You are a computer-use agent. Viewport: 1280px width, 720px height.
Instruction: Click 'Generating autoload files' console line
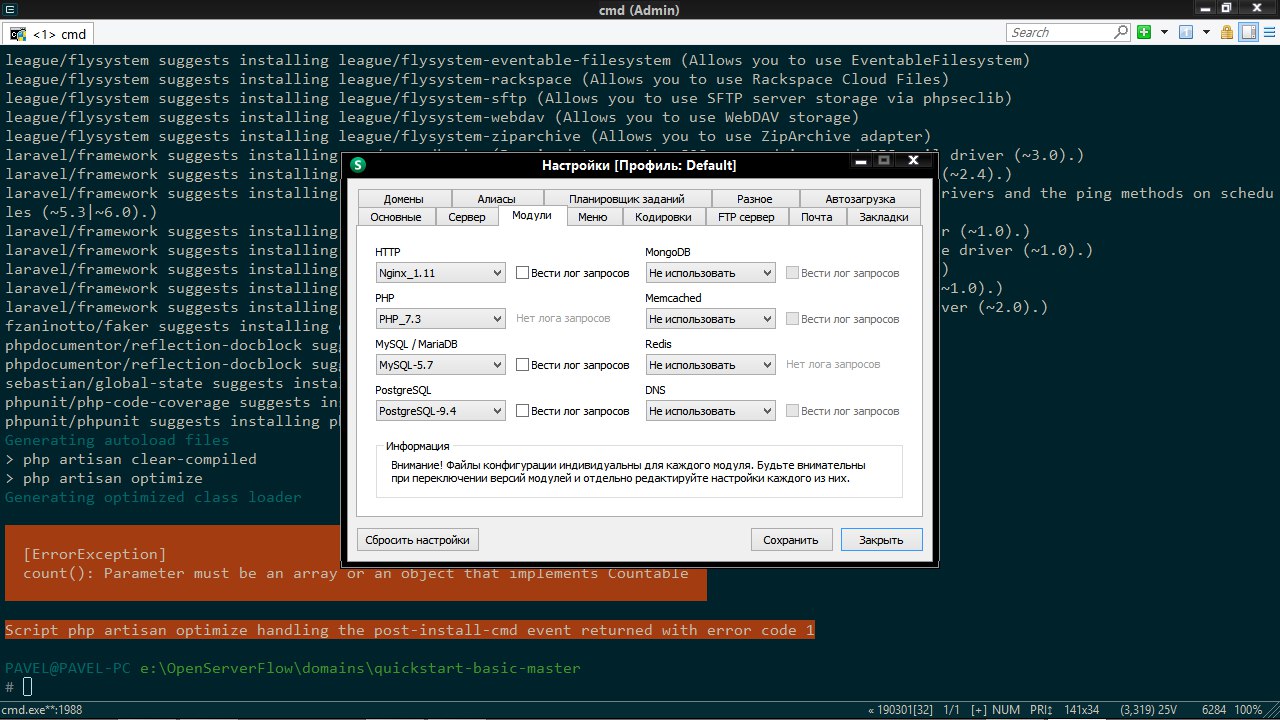[x=117, y=440]
